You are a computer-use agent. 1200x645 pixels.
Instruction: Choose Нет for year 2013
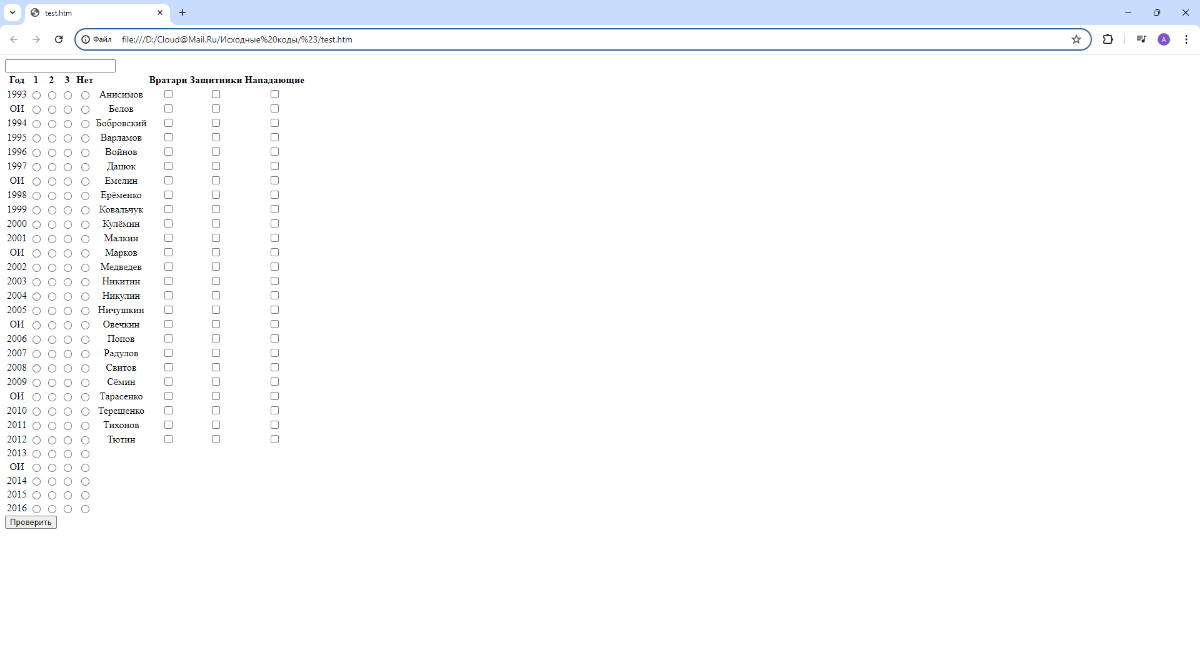coord(85,454)
